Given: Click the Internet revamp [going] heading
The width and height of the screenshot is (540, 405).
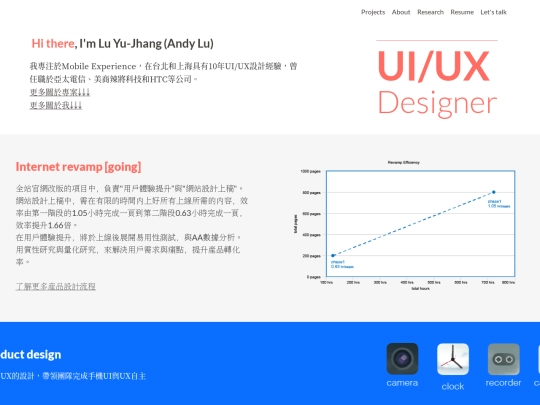Looking at the screenshot, I should pos(79,167).
